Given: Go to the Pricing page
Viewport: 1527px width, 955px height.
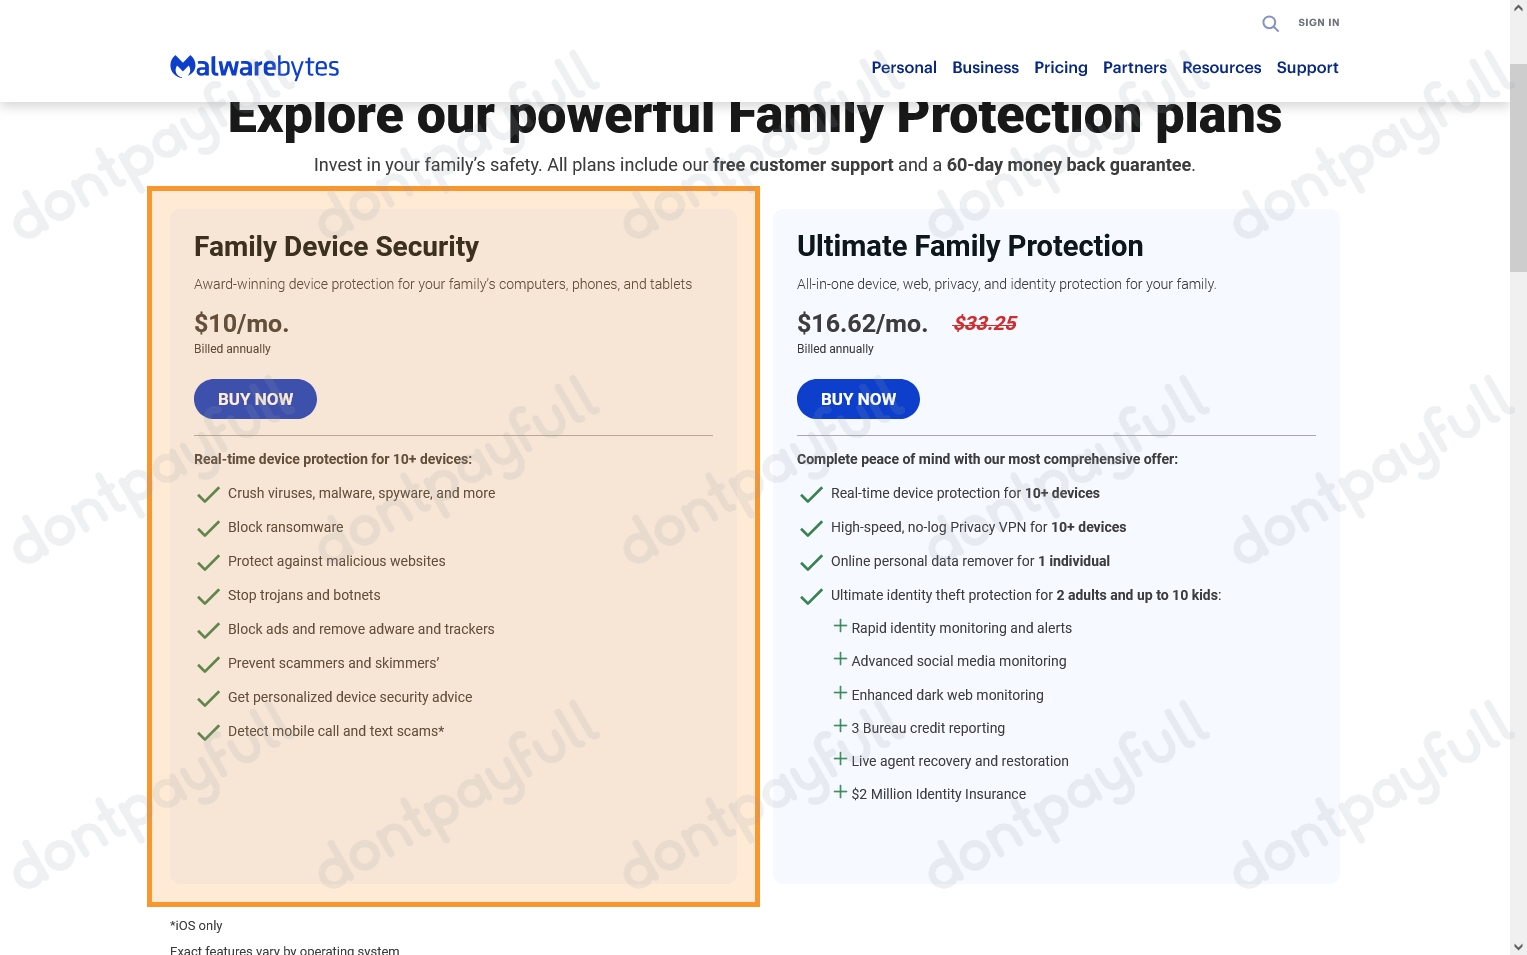Looking at the screenshot, I should coord(1060,68).
